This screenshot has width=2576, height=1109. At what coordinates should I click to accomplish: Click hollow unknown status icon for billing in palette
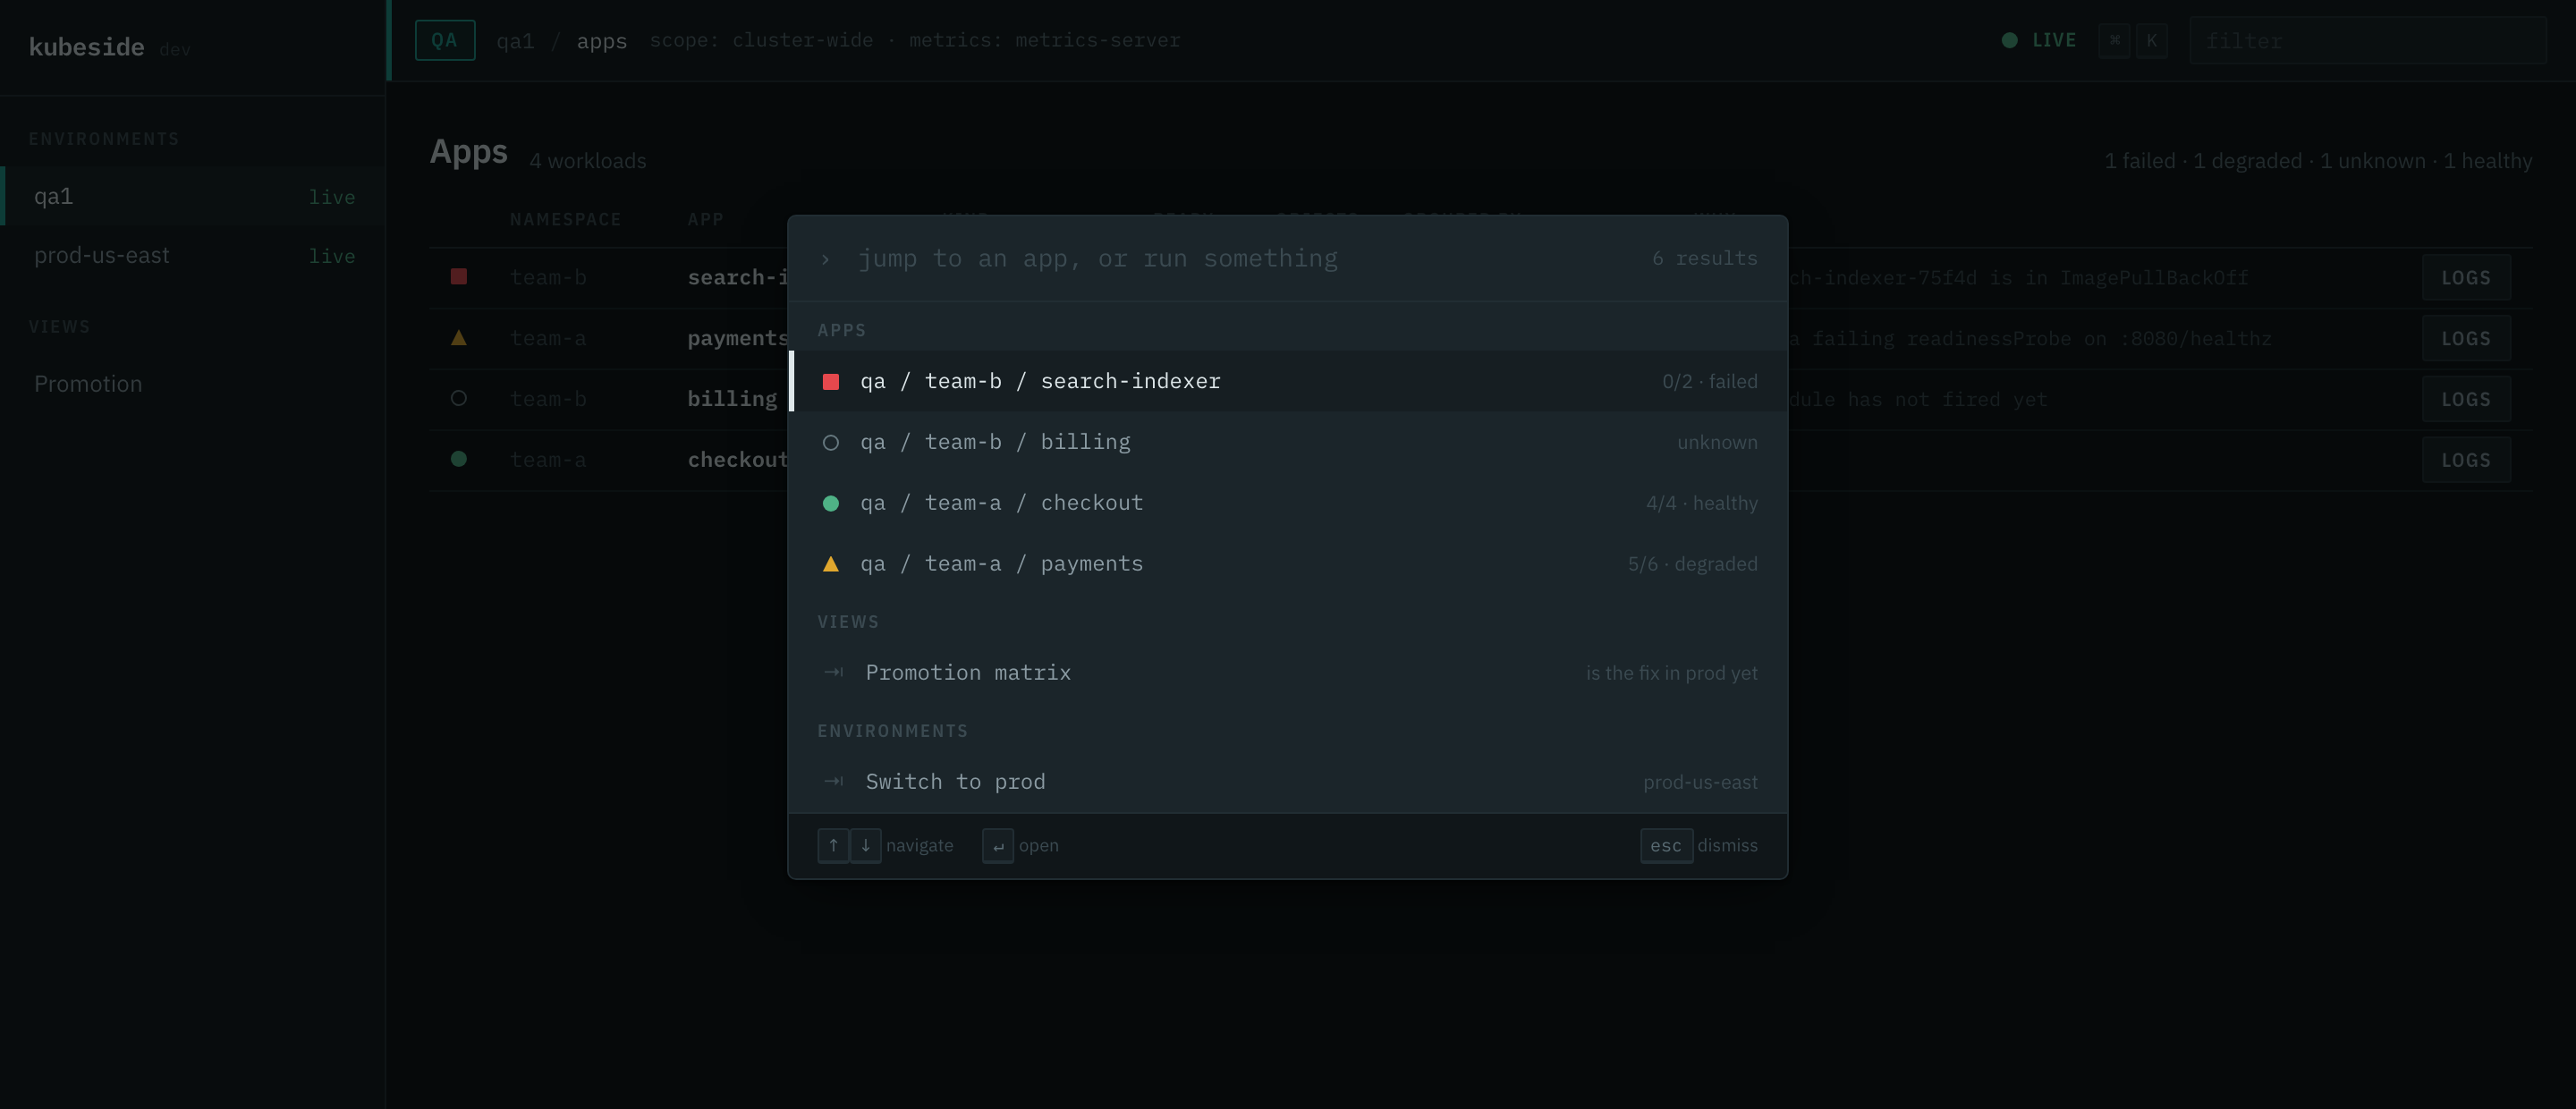(x=830, y=442)
